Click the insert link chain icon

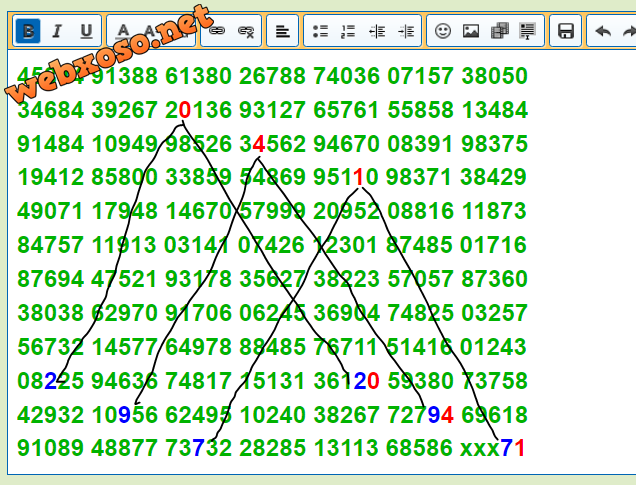point(217,31)
